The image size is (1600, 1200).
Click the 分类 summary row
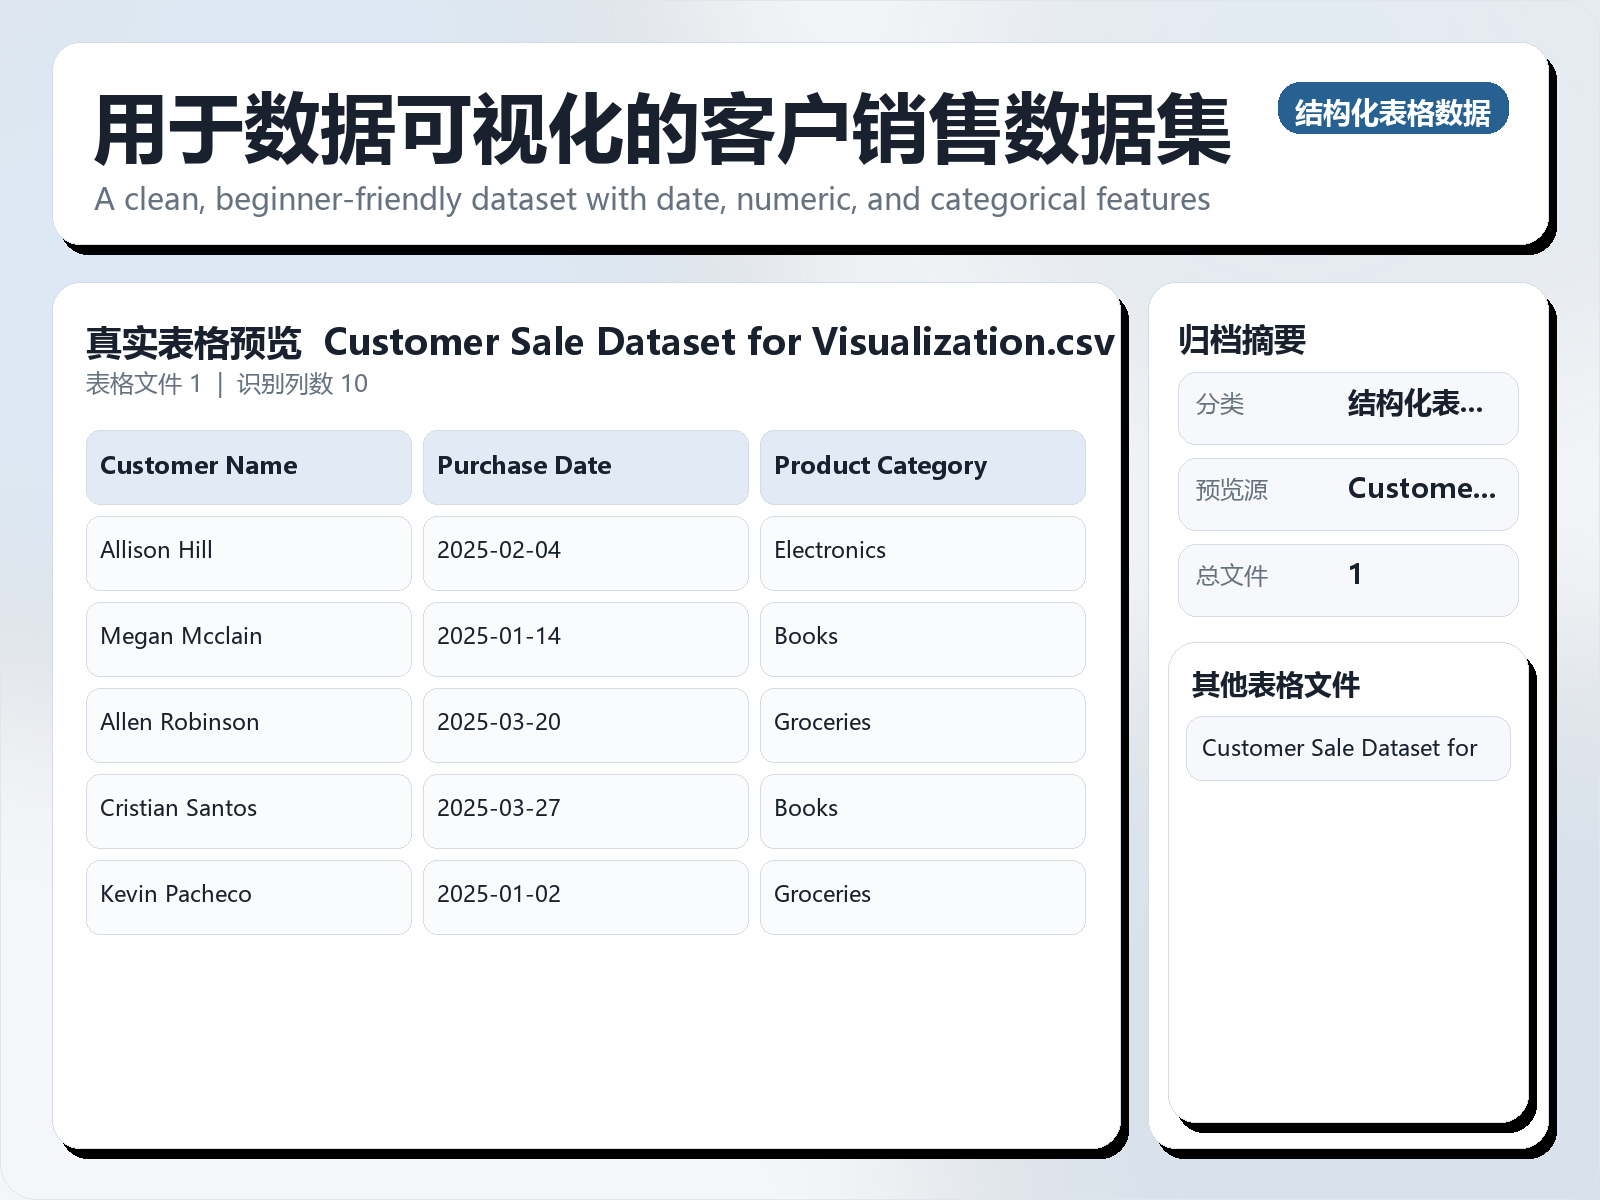[1347, 407]
